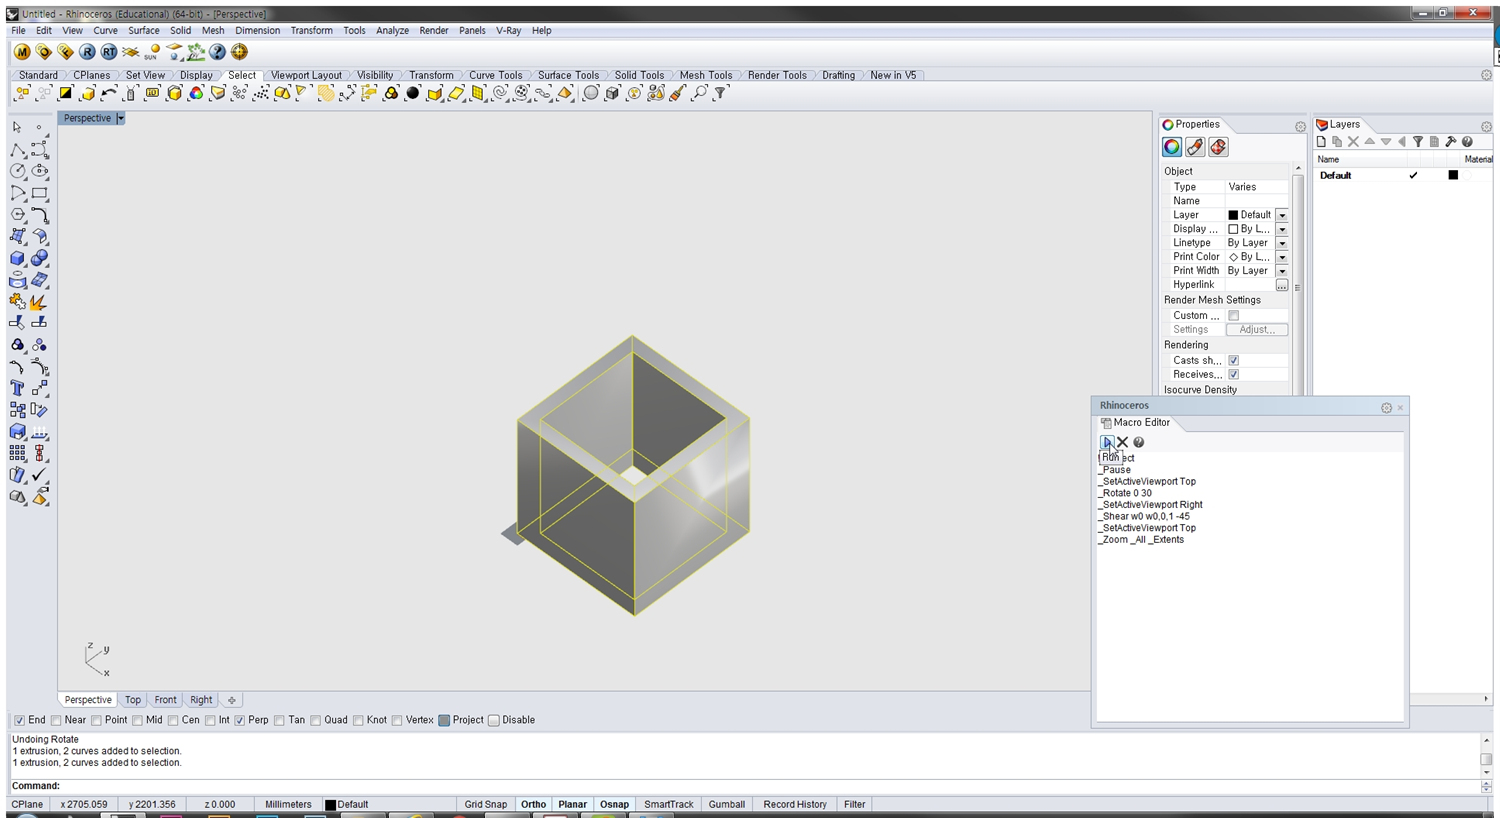Viewport: 1500px width, 818px height.
Task: Click the V-Ray RT render icon
Action: [109, 52]
